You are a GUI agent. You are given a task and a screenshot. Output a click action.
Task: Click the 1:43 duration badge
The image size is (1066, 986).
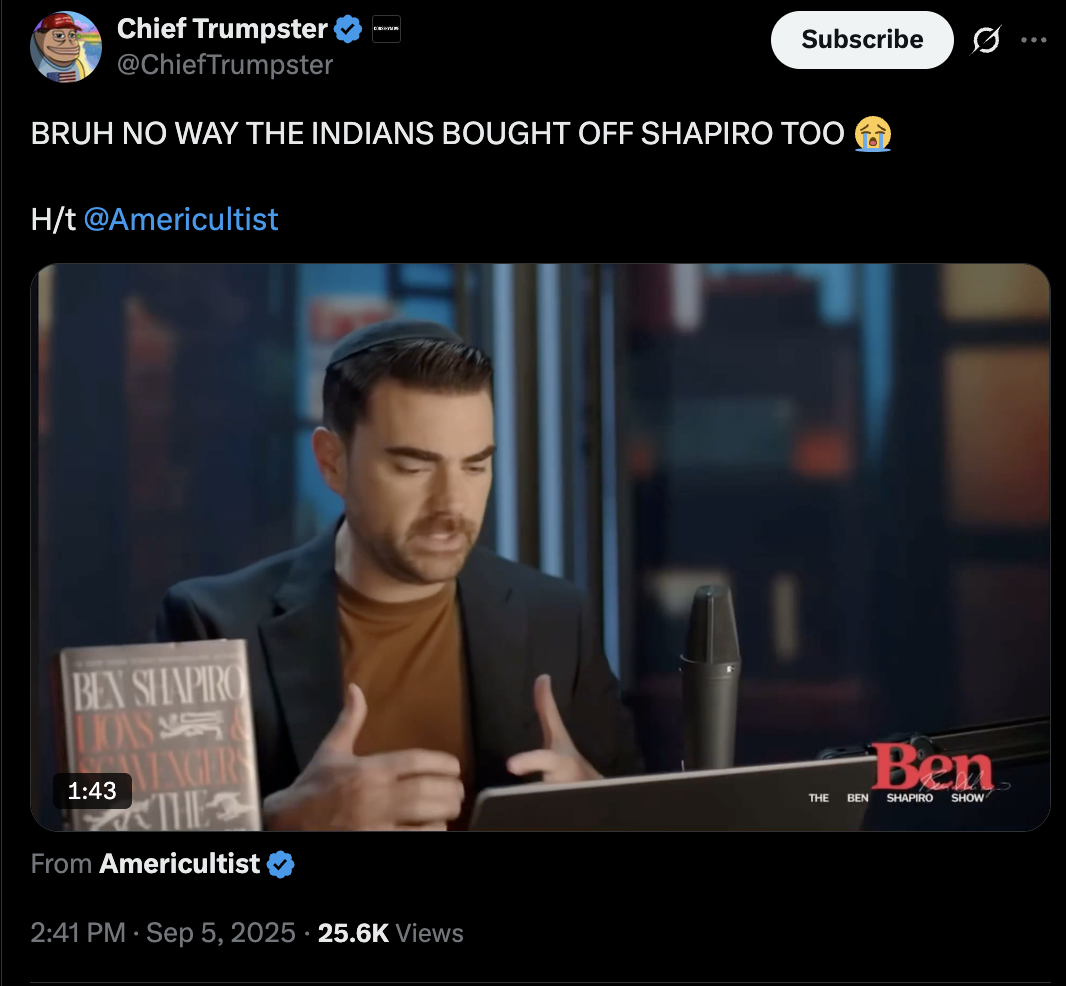pos(92,791)
